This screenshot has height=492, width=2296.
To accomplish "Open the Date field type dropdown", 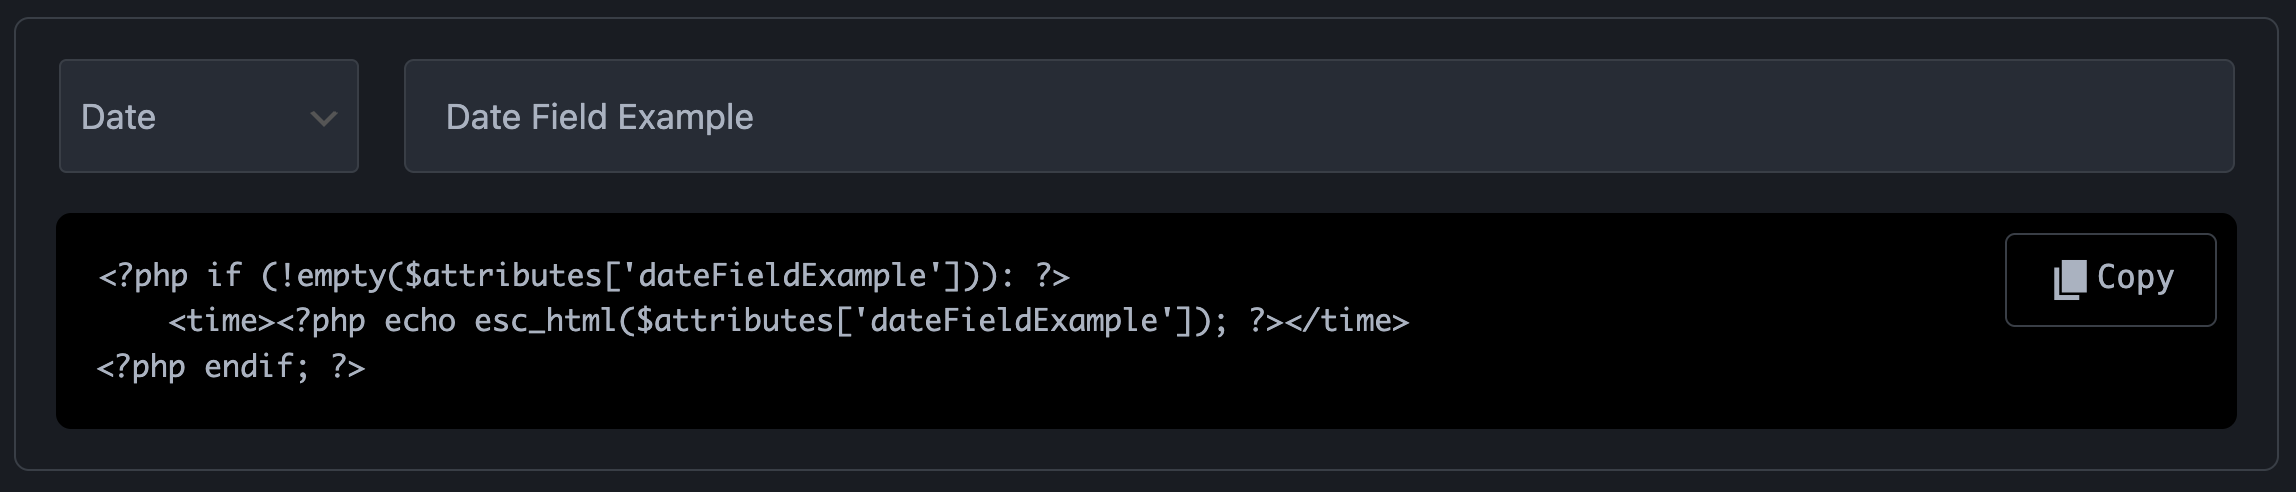I will (x=208, y=117).
